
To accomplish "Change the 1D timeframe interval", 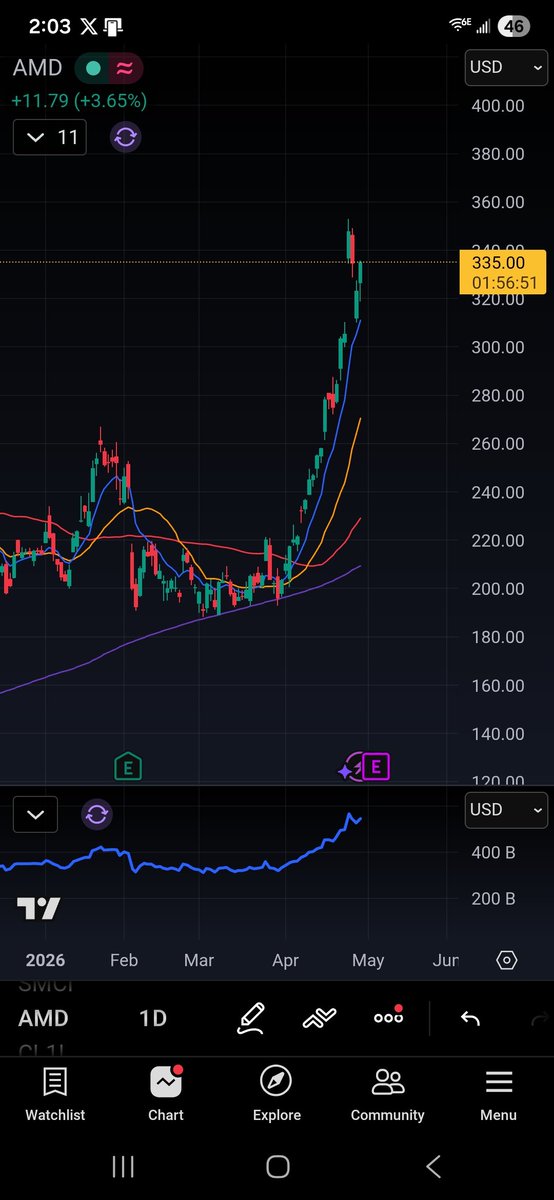I will [152, 1018].
